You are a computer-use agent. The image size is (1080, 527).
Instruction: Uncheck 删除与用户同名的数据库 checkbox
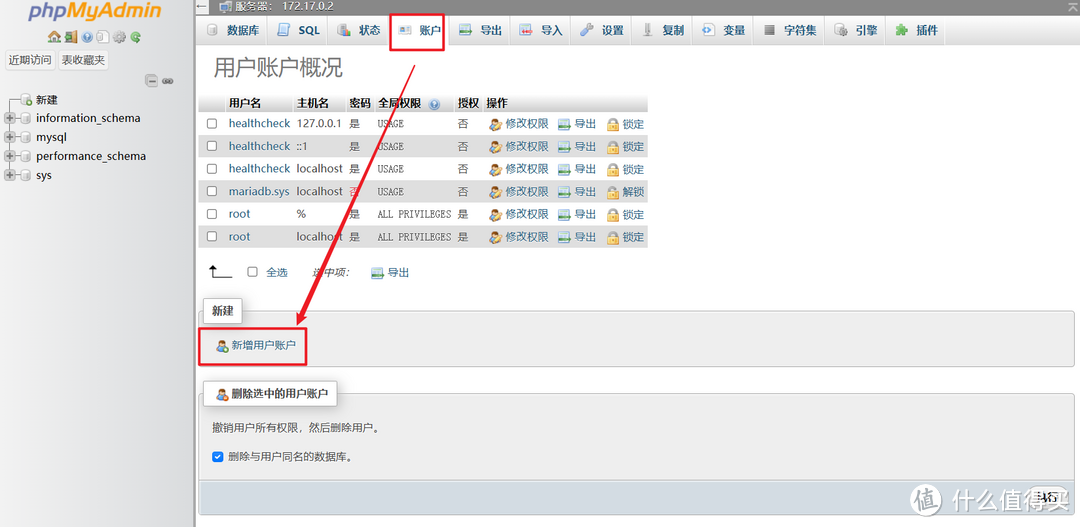click(x=218, y=456)
